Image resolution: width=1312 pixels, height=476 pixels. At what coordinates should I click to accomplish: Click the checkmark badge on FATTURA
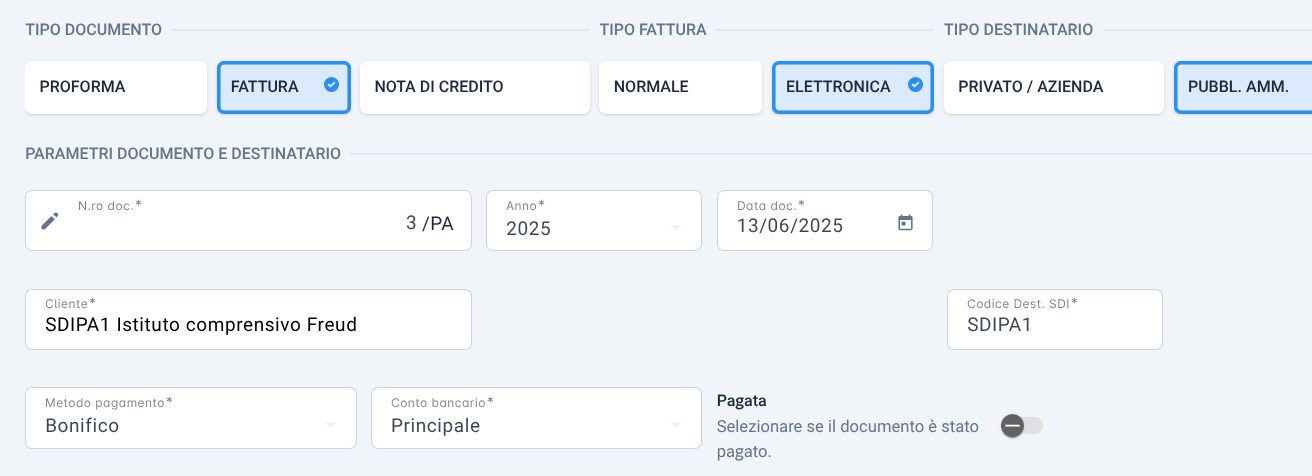click(x=331, y=85)
